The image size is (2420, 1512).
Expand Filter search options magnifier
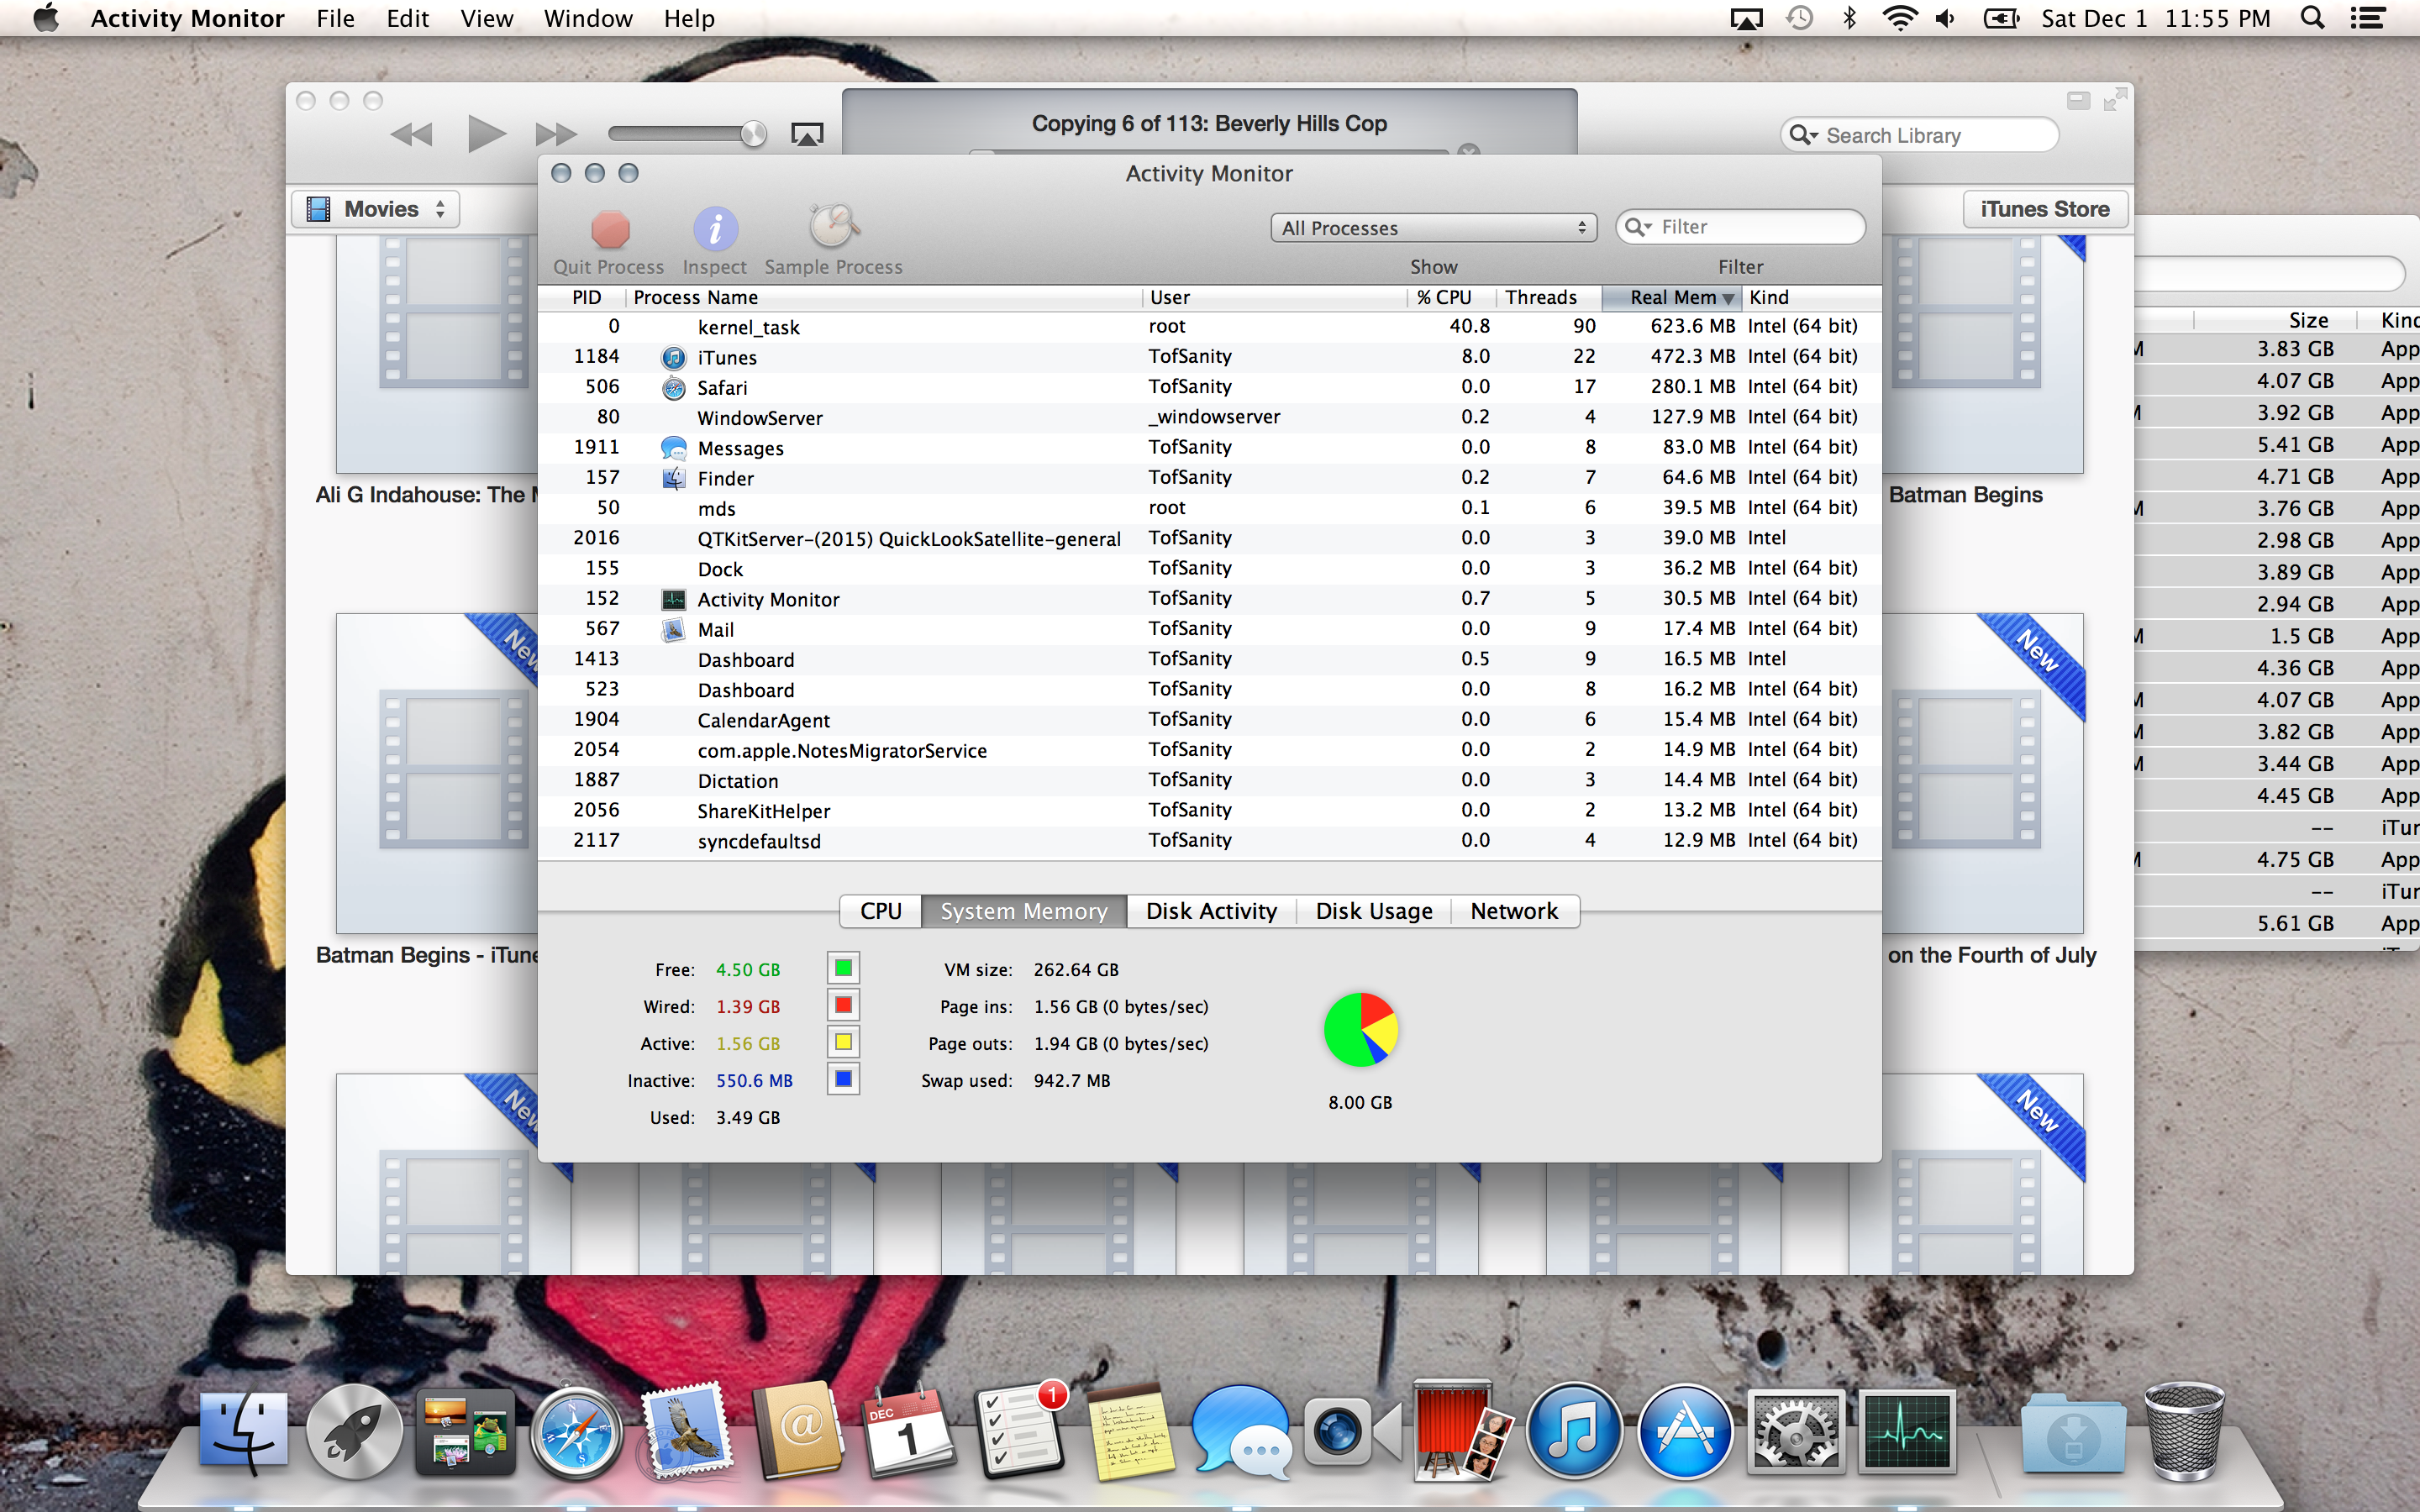tap(1638, 227)
